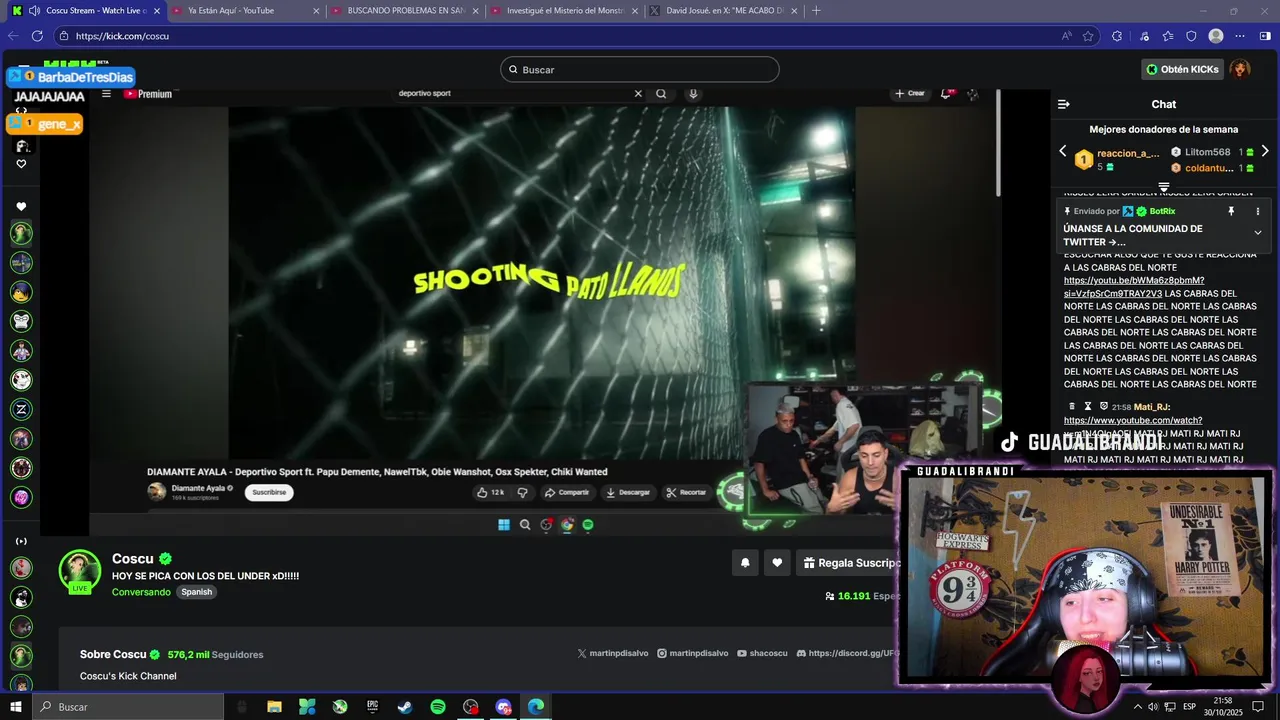
Task: Click the Obtén KICKs button
Action: click(1183, 69)
